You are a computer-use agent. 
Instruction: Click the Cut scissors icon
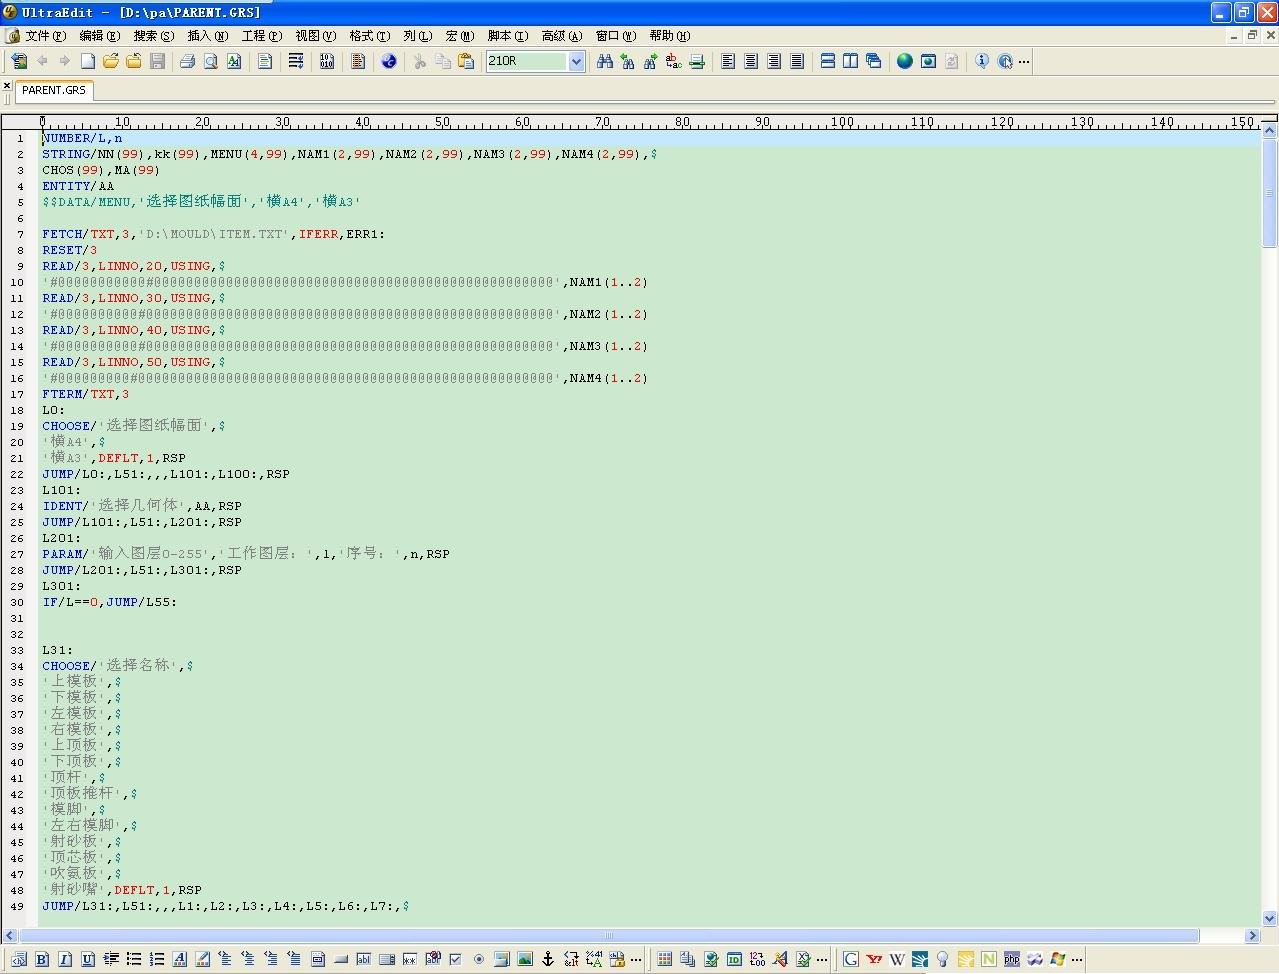(x=420, y=61)
